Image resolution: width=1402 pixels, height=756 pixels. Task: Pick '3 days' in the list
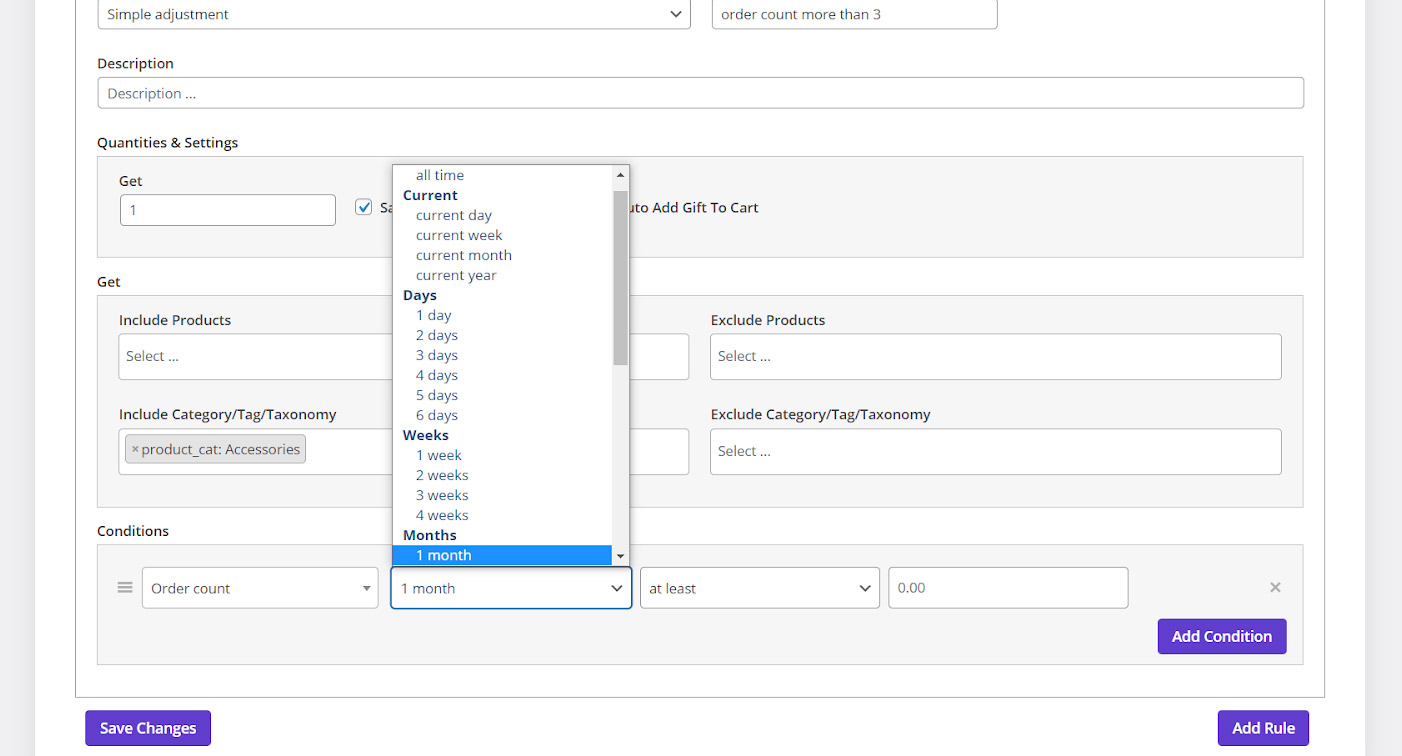point(437,355)
